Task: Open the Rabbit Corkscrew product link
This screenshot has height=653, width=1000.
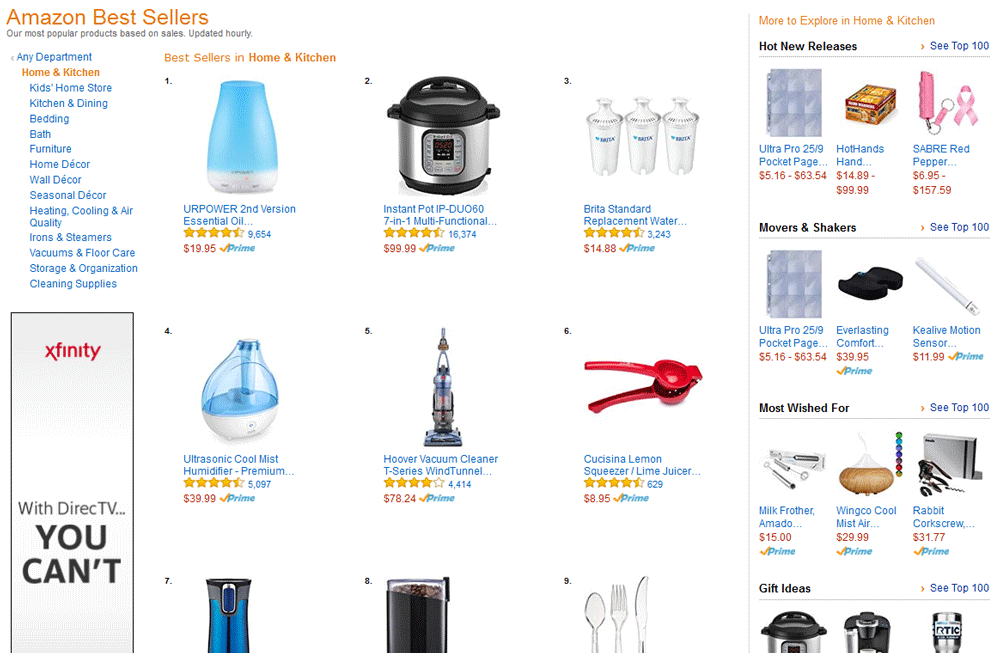Action: 943,517
